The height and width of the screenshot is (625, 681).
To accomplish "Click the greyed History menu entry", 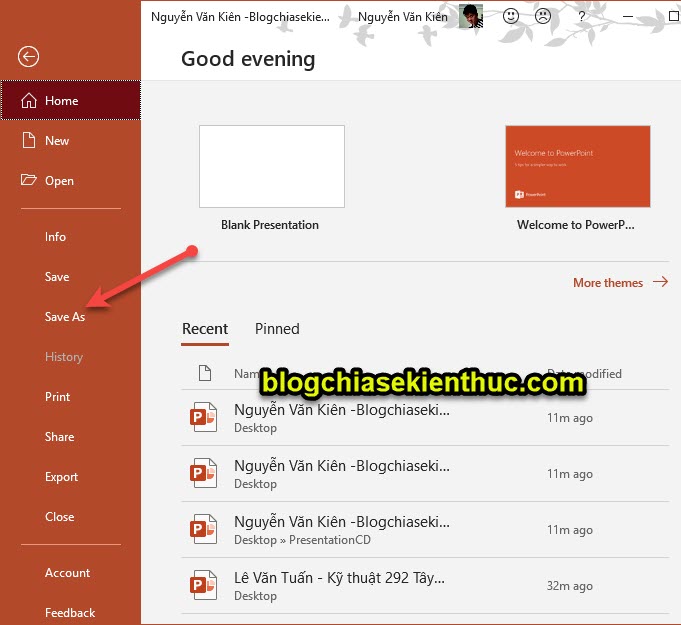I will click(64, 357).
